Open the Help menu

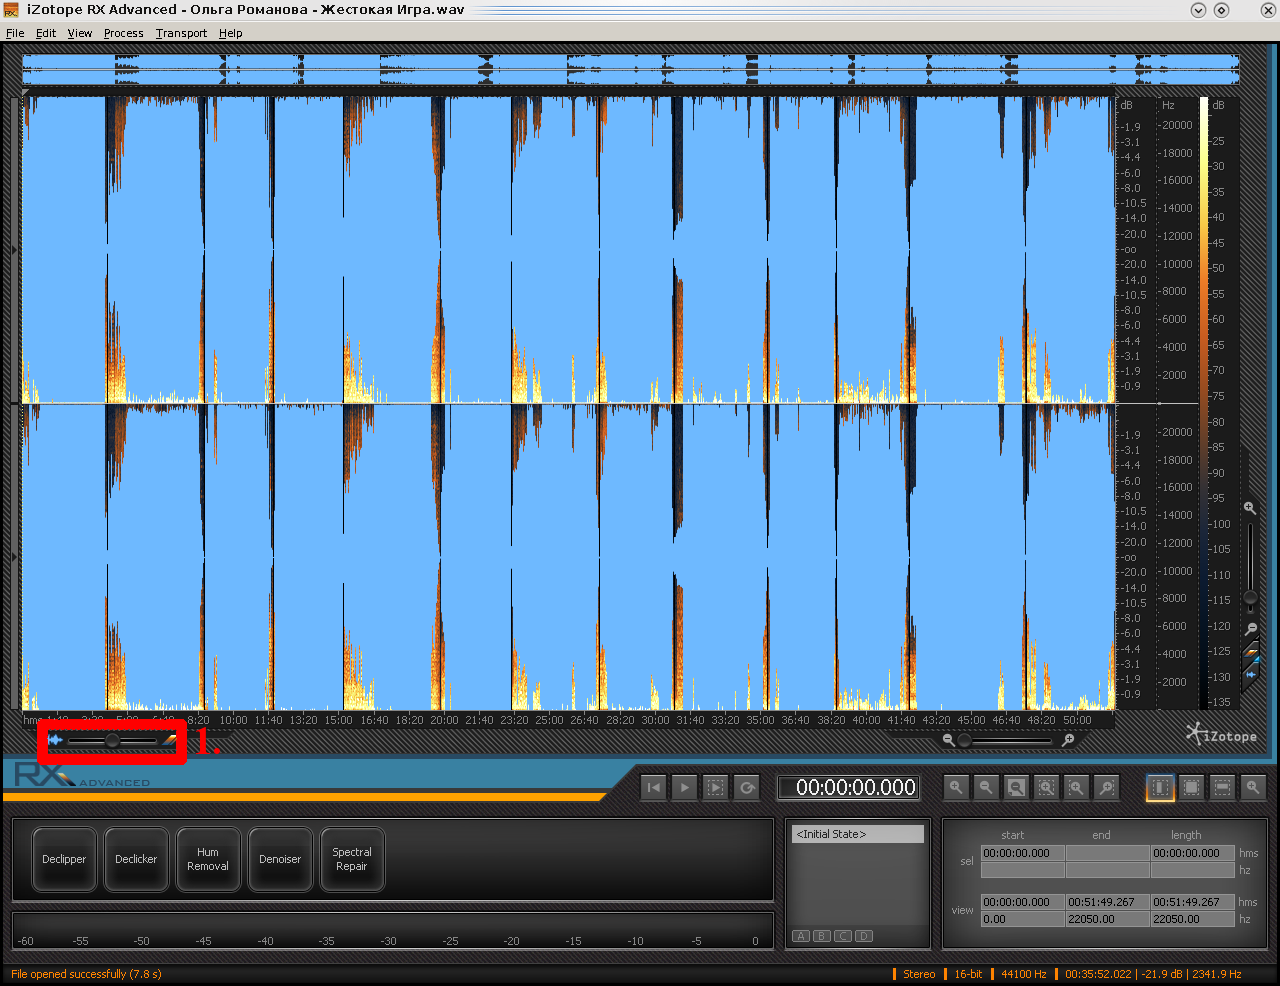click(x=231, y=33)
